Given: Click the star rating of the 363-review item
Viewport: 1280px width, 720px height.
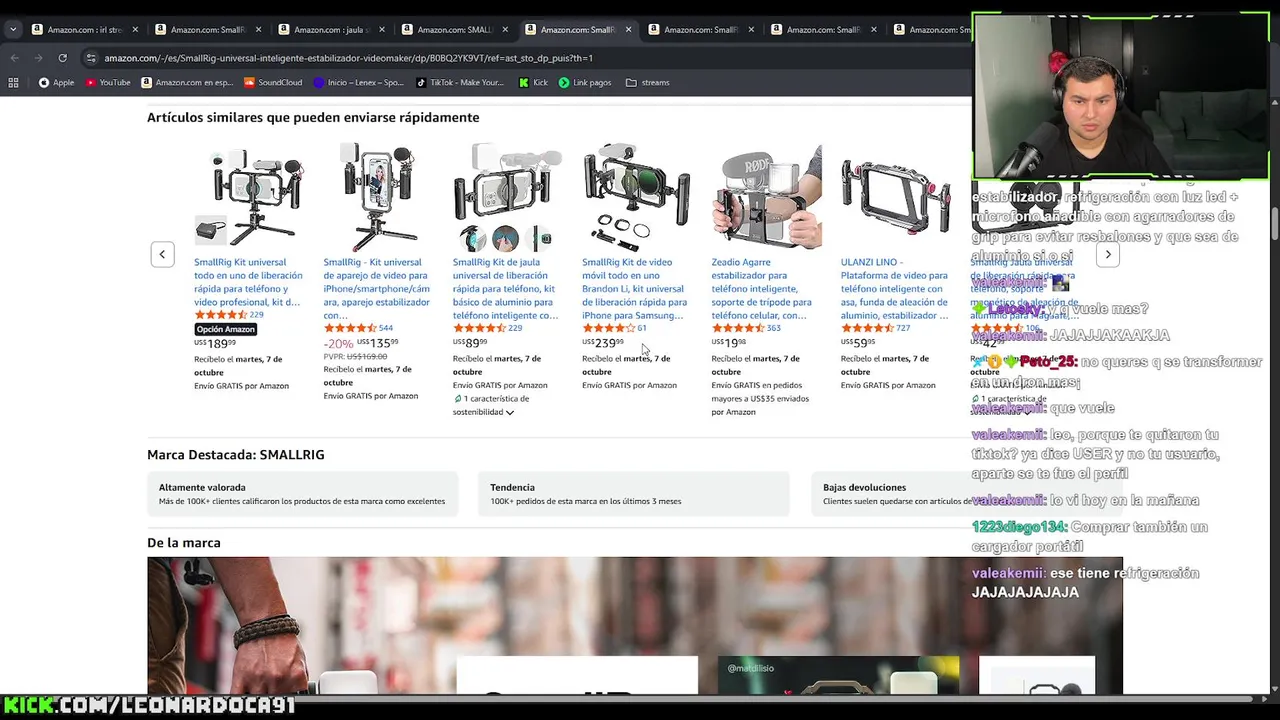Looking at the screenshot, I should [738, 328].
